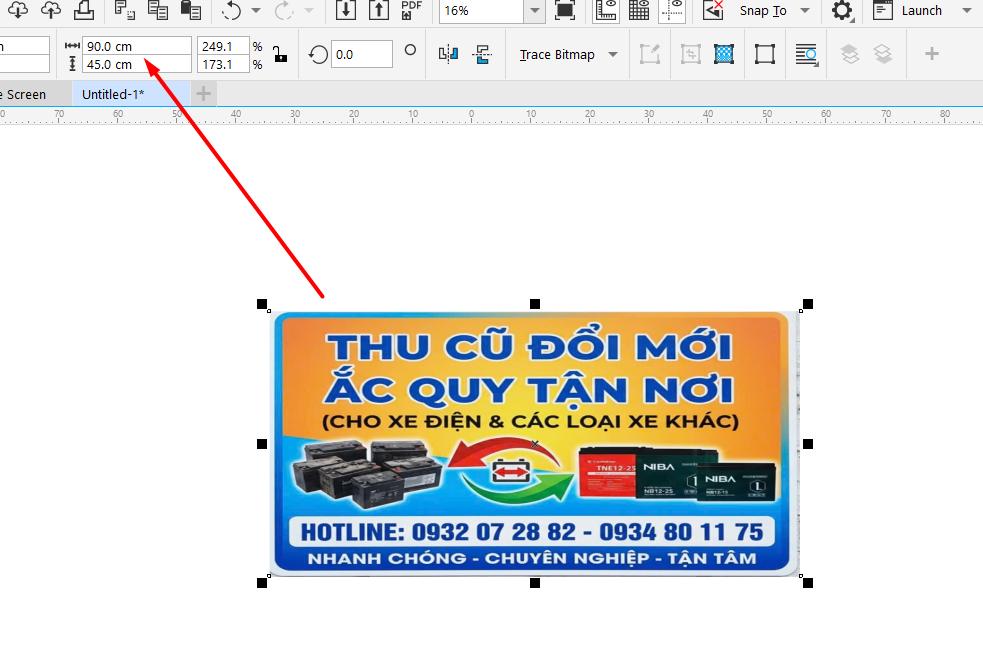Click the top-center selection handle

[535, 304]
